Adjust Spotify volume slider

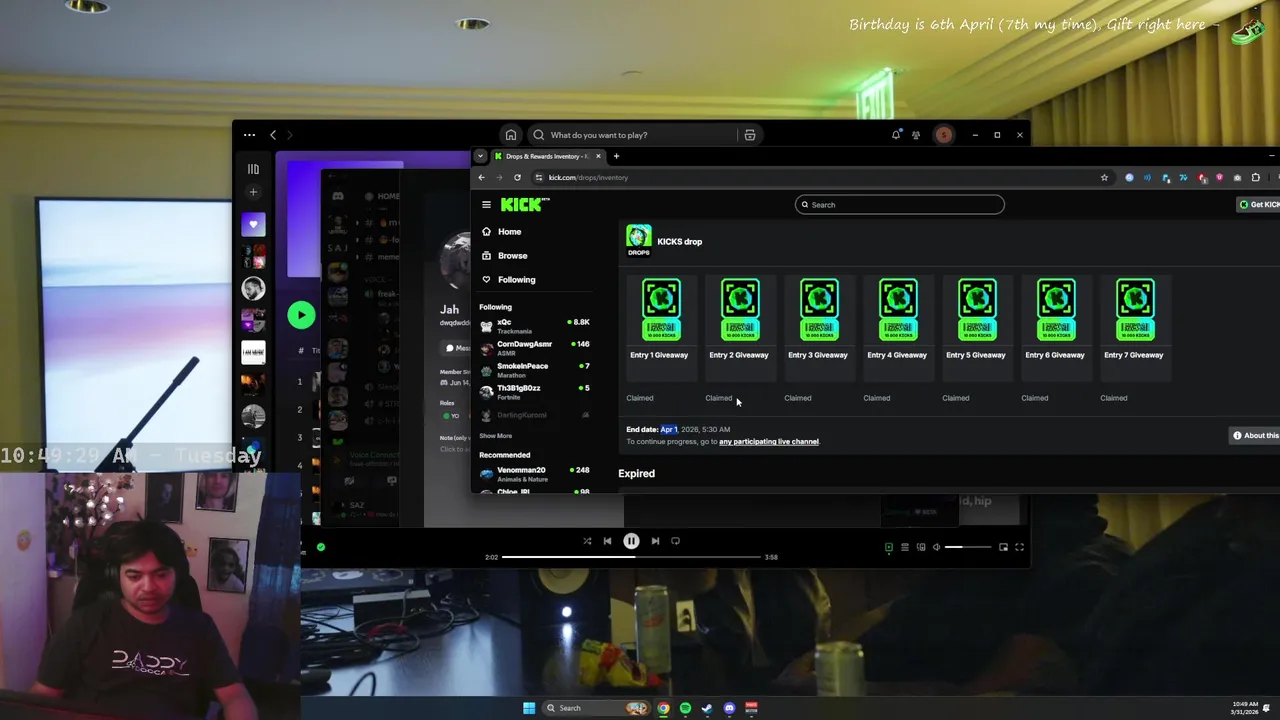pos(968,547)
